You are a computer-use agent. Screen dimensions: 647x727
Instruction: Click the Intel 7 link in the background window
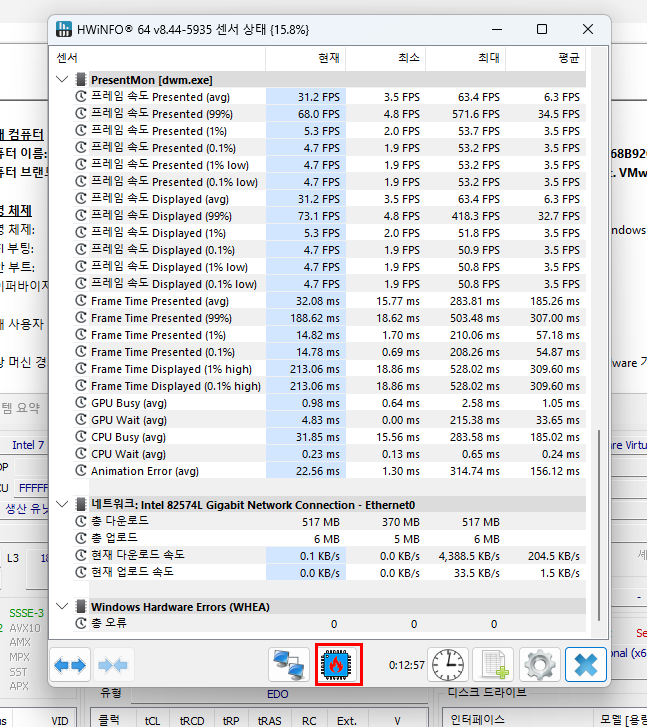point(28,445)
